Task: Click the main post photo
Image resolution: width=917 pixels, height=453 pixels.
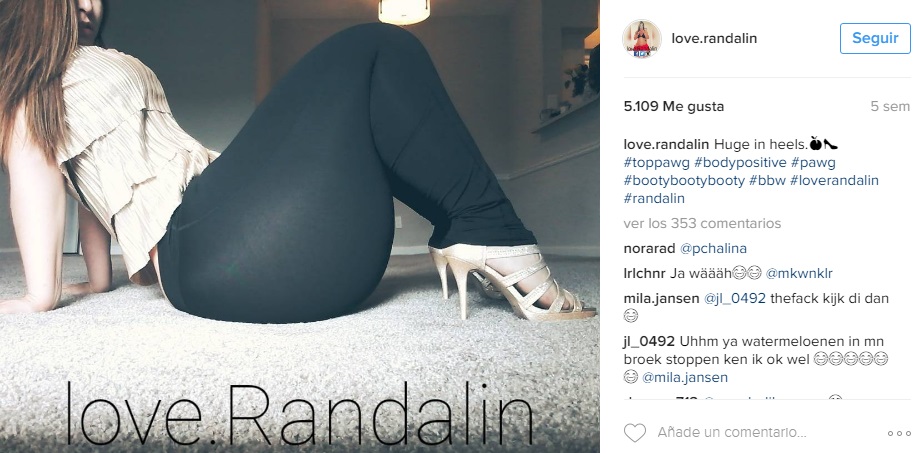Action: pos(299,226)
